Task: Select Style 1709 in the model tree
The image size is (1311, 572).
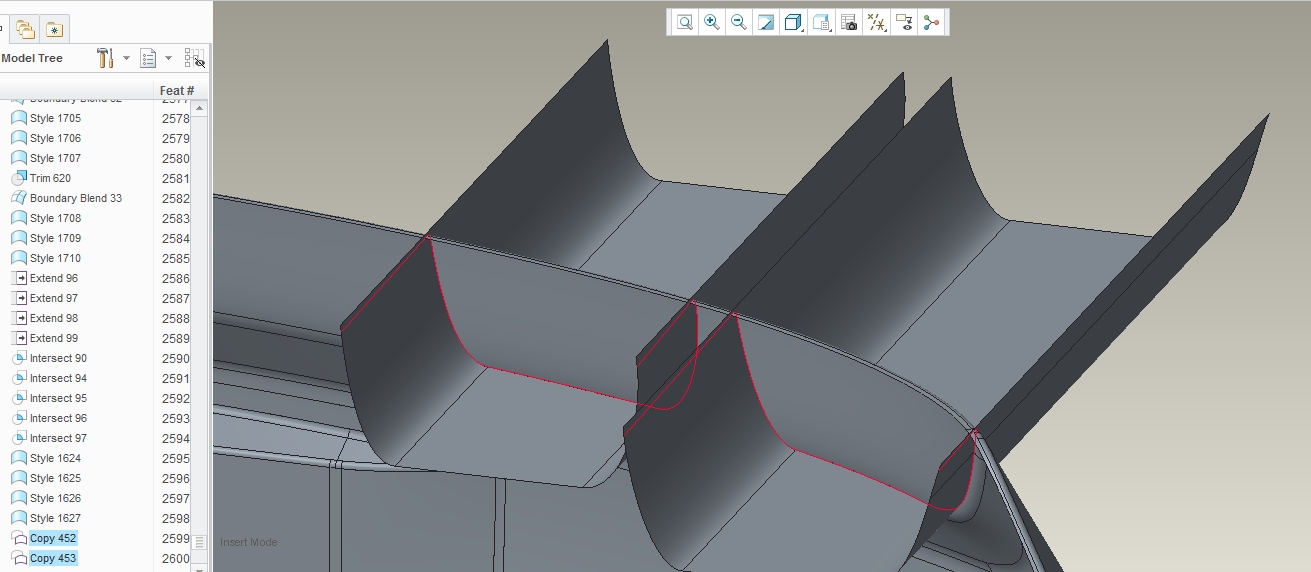Action: pos(55,238)
